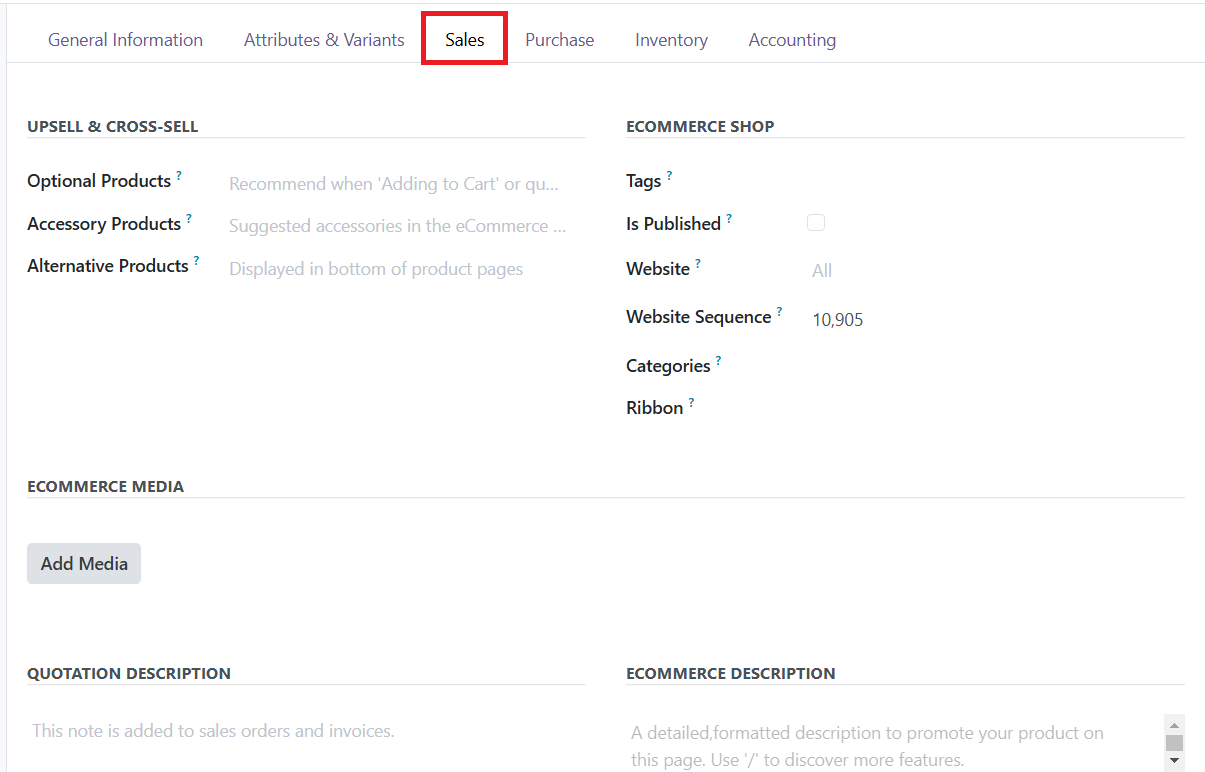1205x772 pixels.
Task: Click help tooltip beside Accessory Products
Action: (x=189, y=219)
